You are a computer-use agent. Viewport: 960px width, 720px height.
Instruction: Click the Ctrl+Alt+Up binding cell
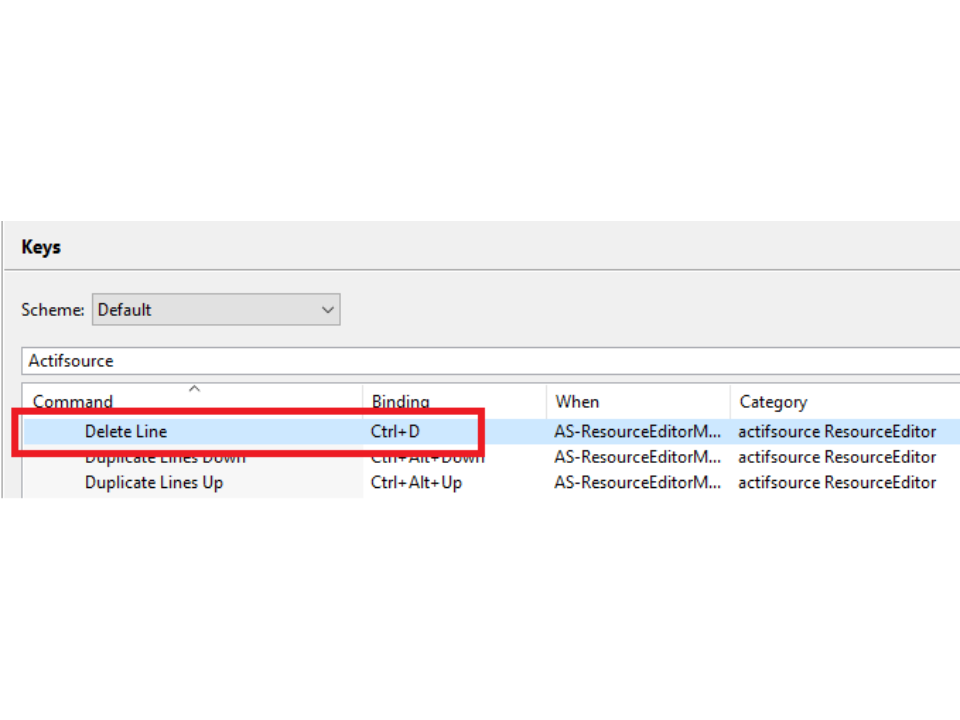[416, 483]
